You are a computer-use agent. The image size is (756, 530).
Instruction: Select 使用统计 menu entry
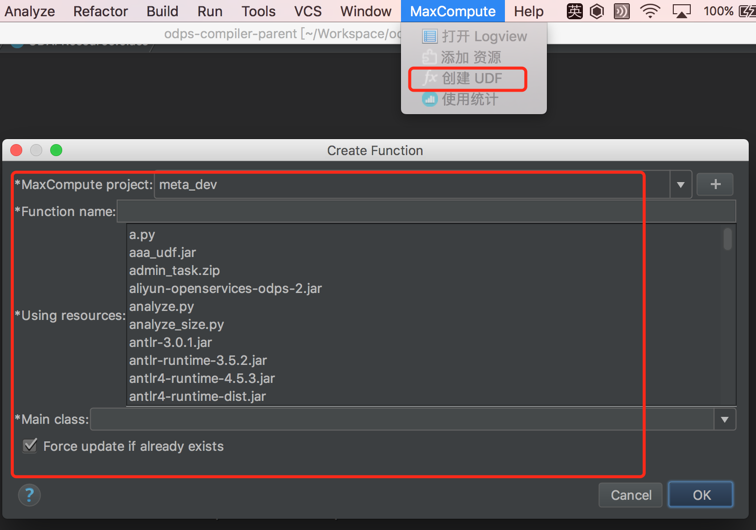tap(474, 99)
